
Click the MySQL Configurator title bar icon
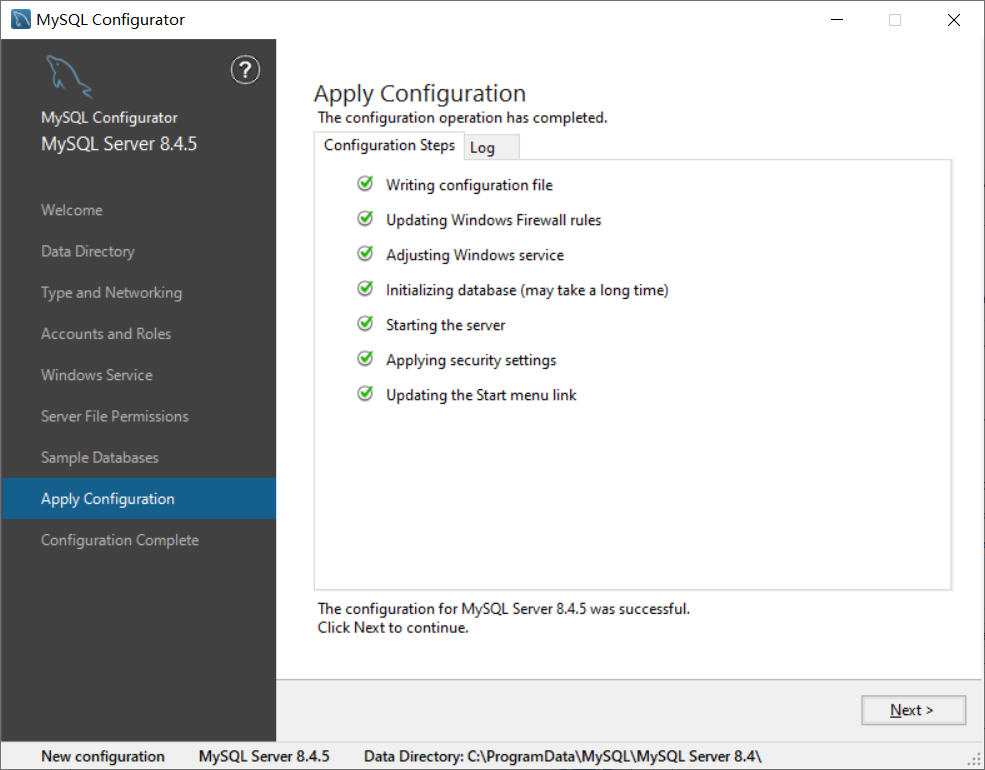coord(21,19)
